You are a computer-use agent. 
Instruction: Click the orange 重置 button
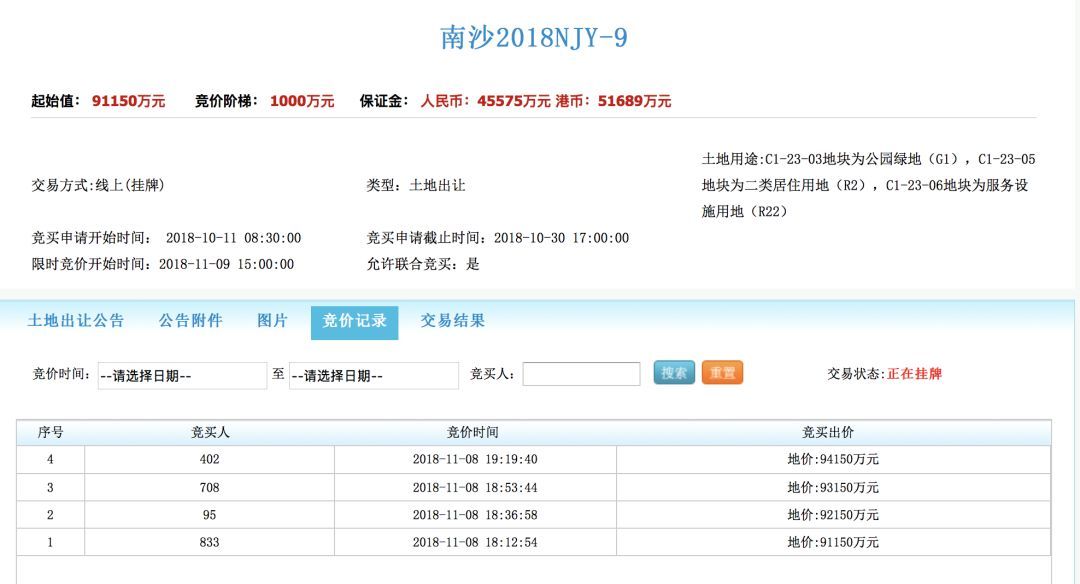(722, 373)
